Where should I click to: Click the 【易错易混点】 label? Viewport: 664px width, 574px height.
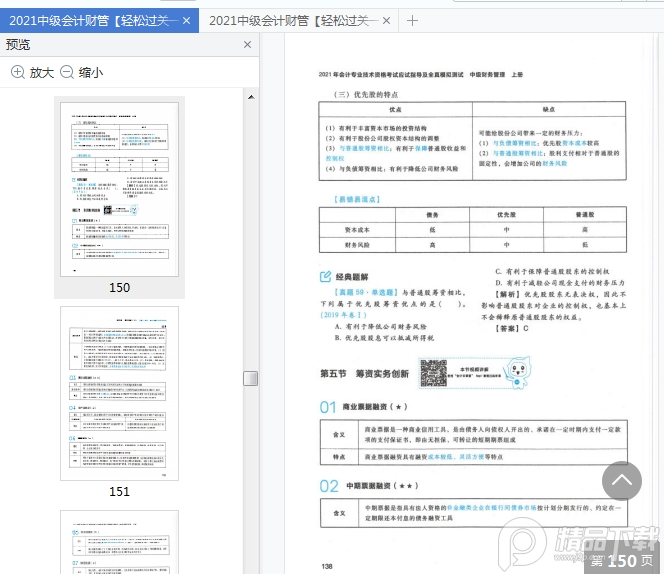(x=357, y=199)
